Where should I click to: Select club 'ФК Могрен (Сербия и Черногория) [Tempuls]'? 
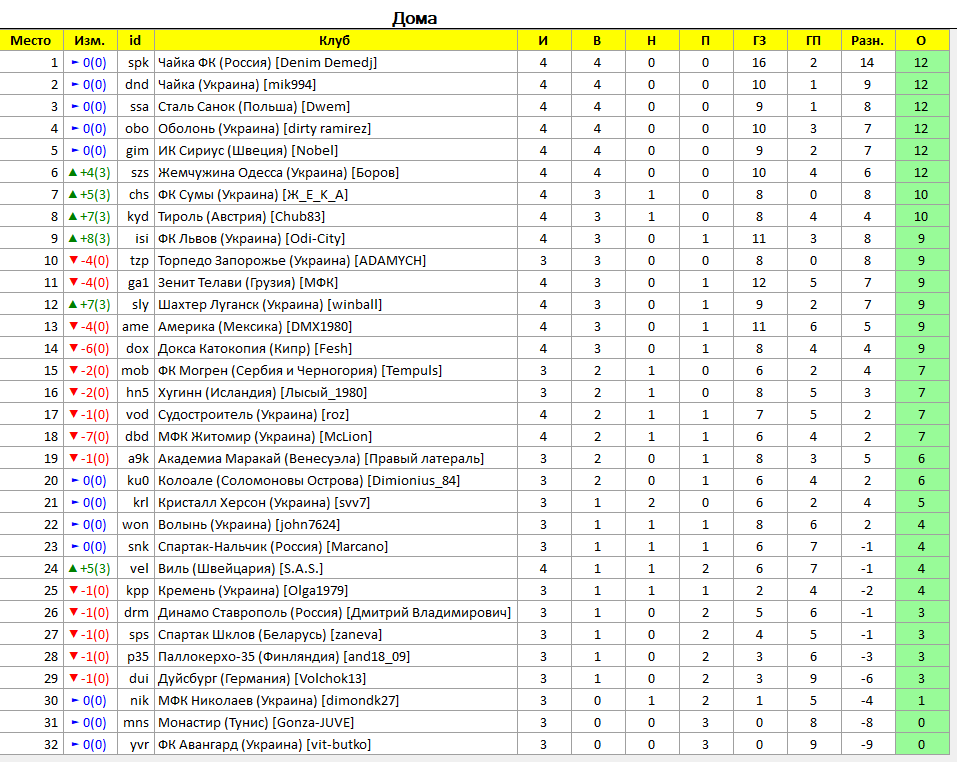(300, 370)
